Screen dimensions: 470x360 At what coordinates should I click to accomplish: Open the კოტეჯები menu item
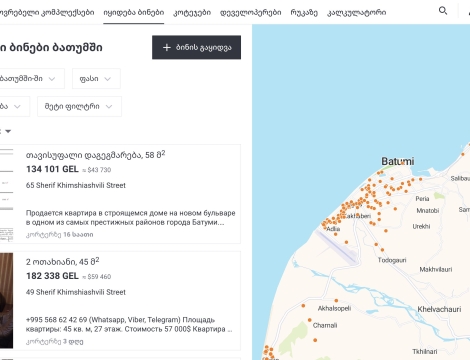coord(192,13)
